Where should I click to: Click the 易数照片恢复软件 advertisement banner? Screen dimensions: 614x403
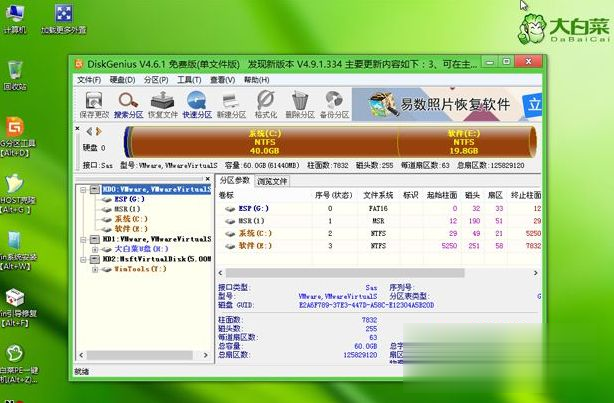[450, 103]
